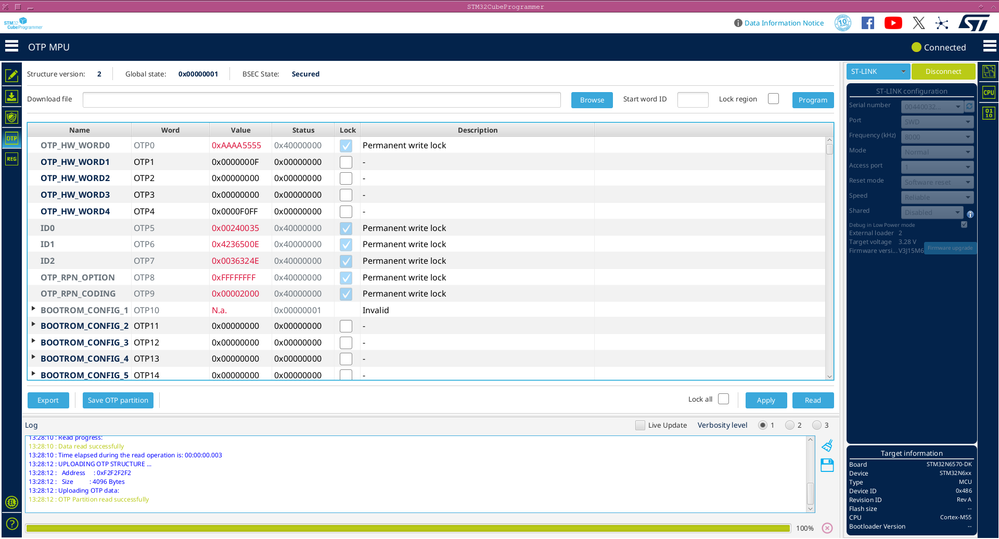Open ST YouTube channel icon
This screenshot has height=539, width=999.
893,23
